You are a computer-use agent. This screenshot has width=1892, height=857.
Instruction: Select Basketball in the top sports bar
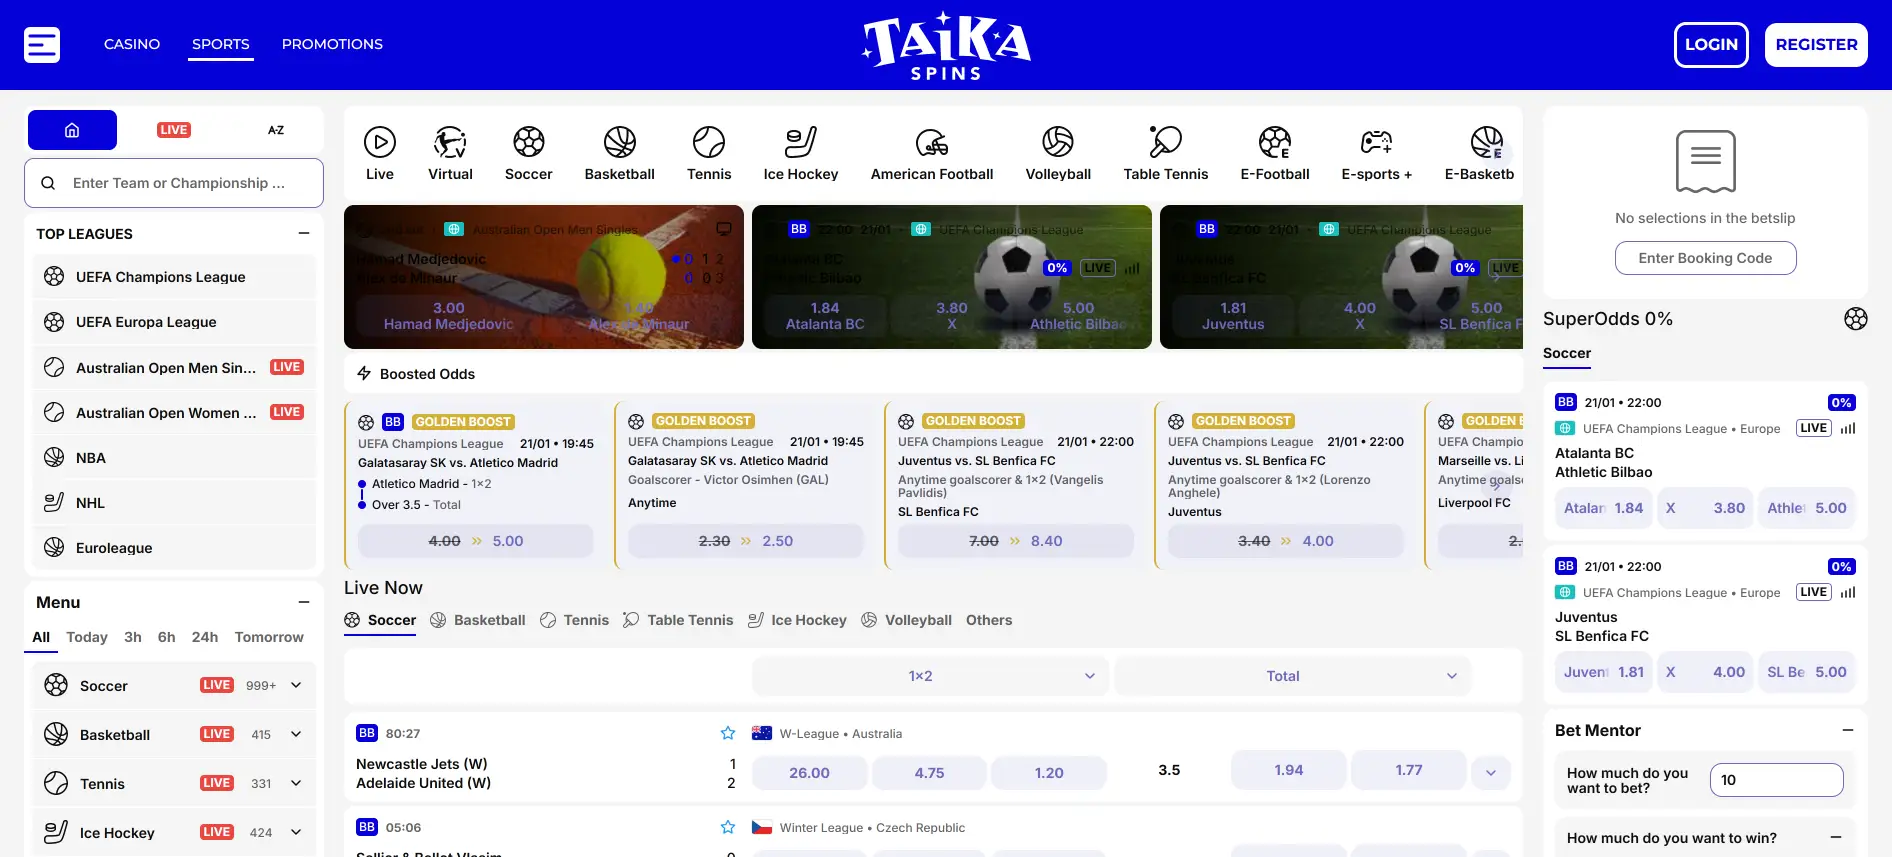(620, 153)
